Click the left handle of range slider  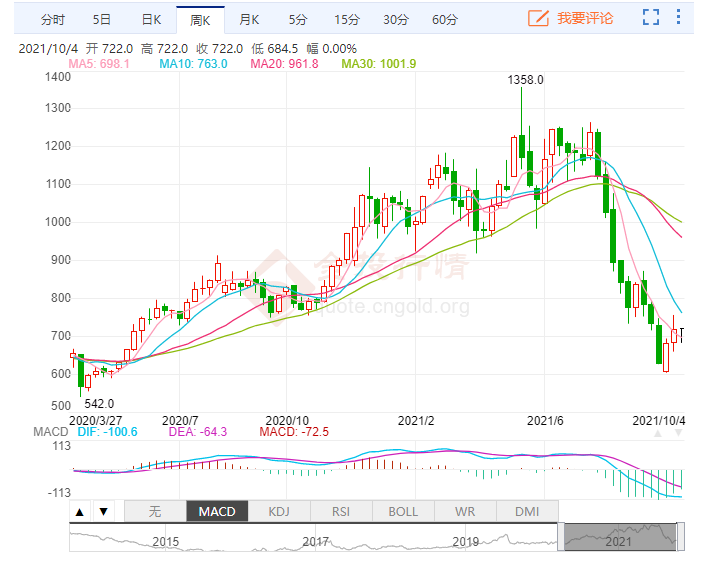(561, 537)
